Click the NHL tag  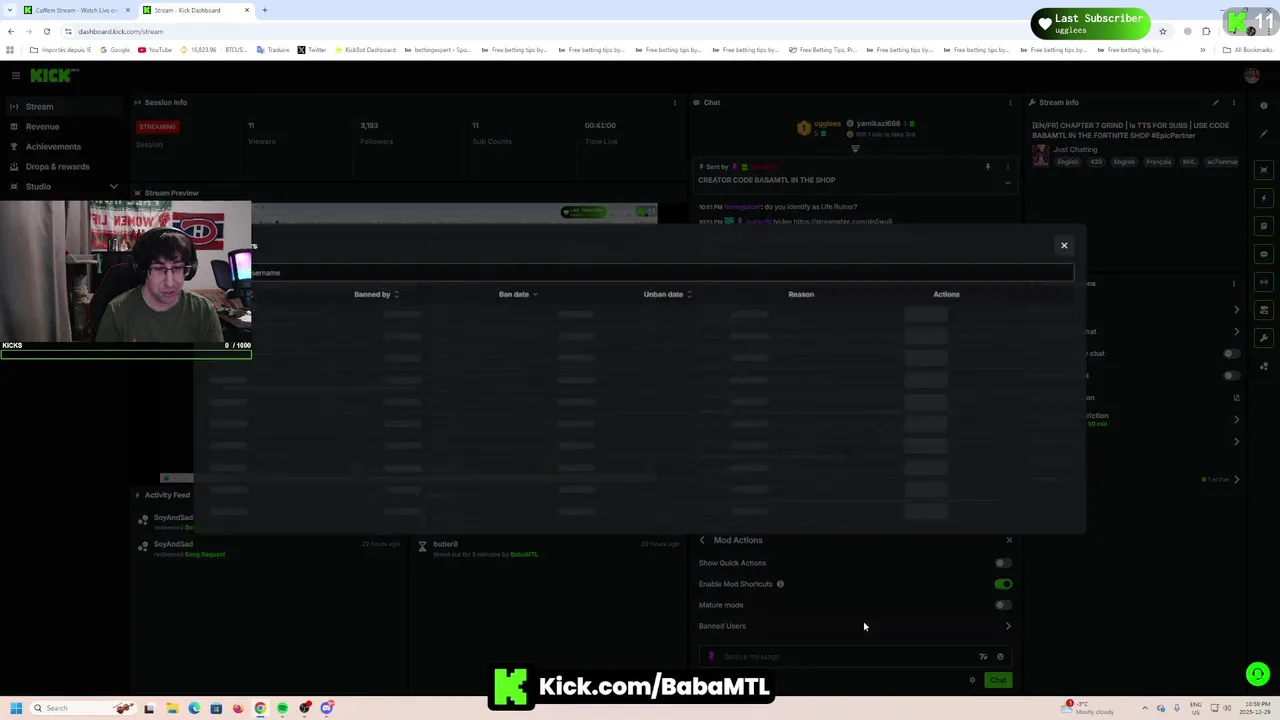[x=1189, y=162]
